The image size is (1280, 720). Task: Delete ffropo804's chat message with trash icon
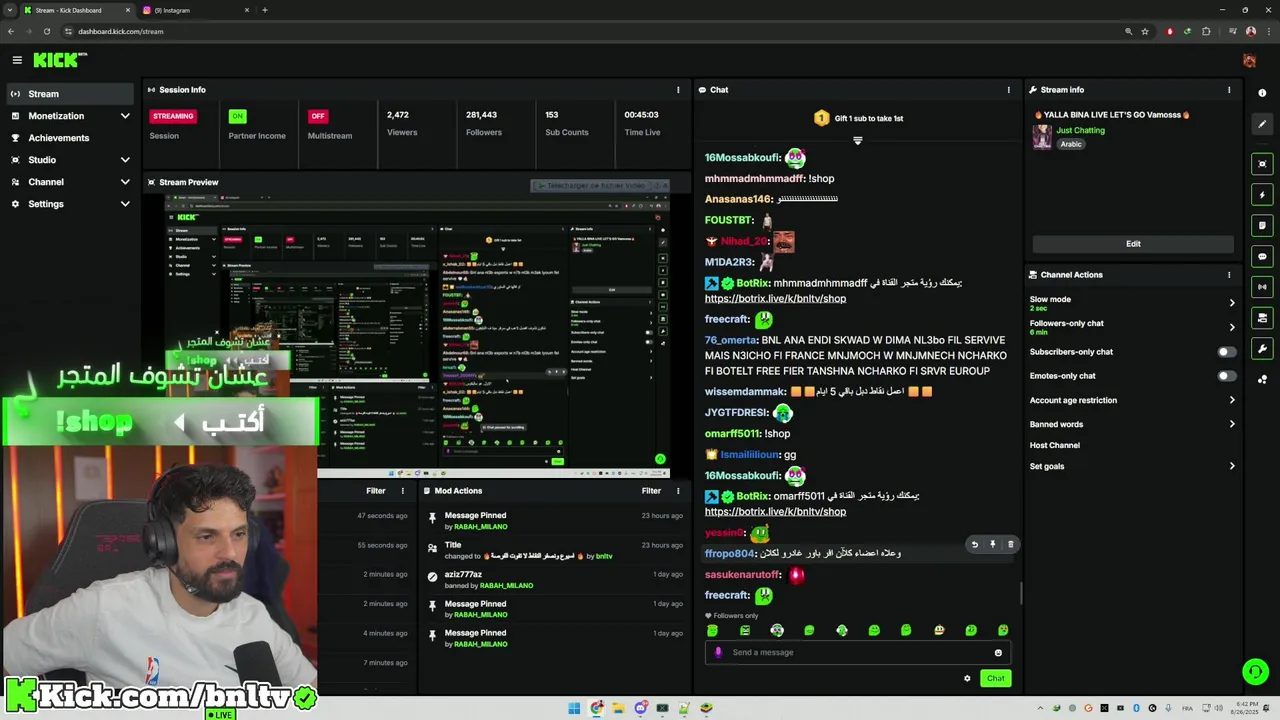tap(1010, 545)
